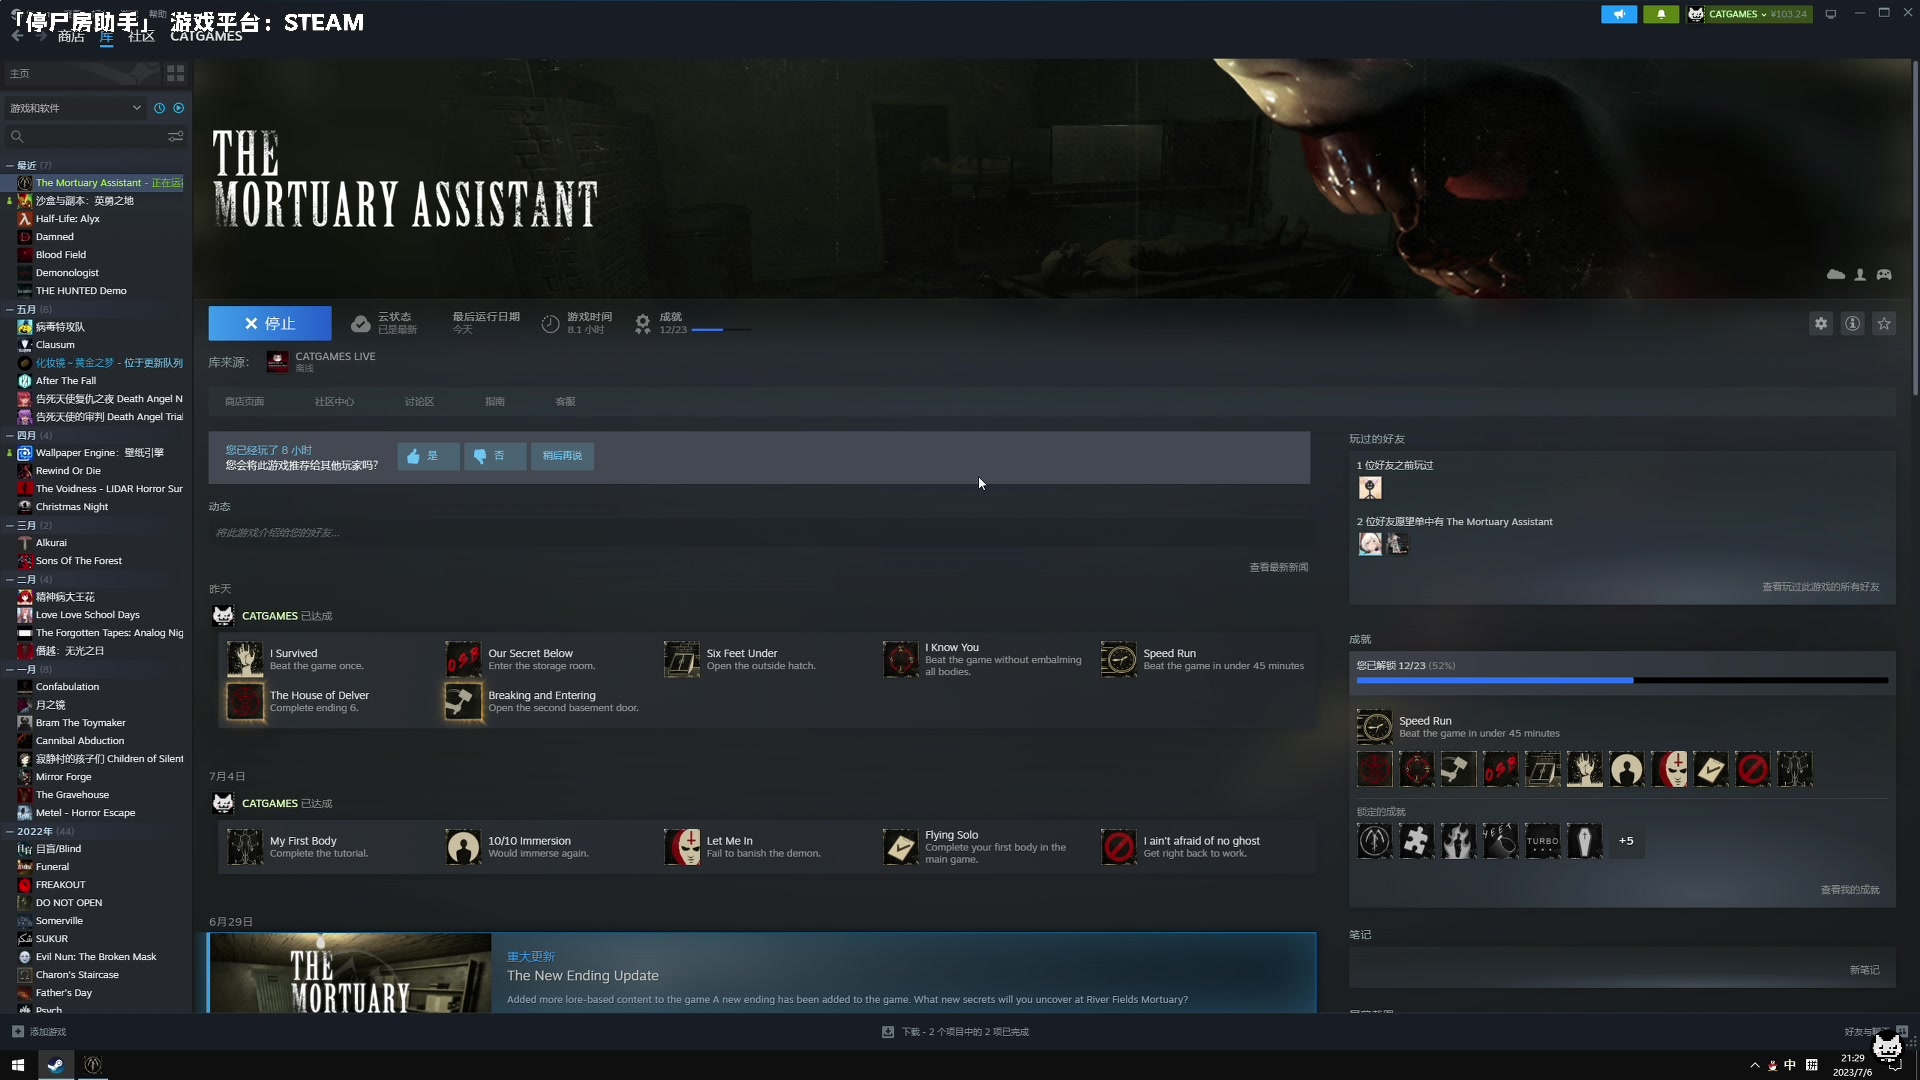Open the 查看我的成就 link
The width and height of the screenshot is (1920, 1080).
(x=1850, y=890)
